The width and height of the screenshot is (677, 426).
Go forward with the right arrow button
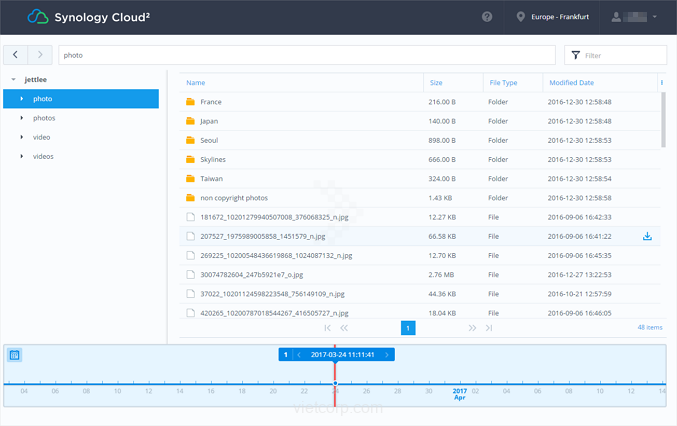point(40,55)
